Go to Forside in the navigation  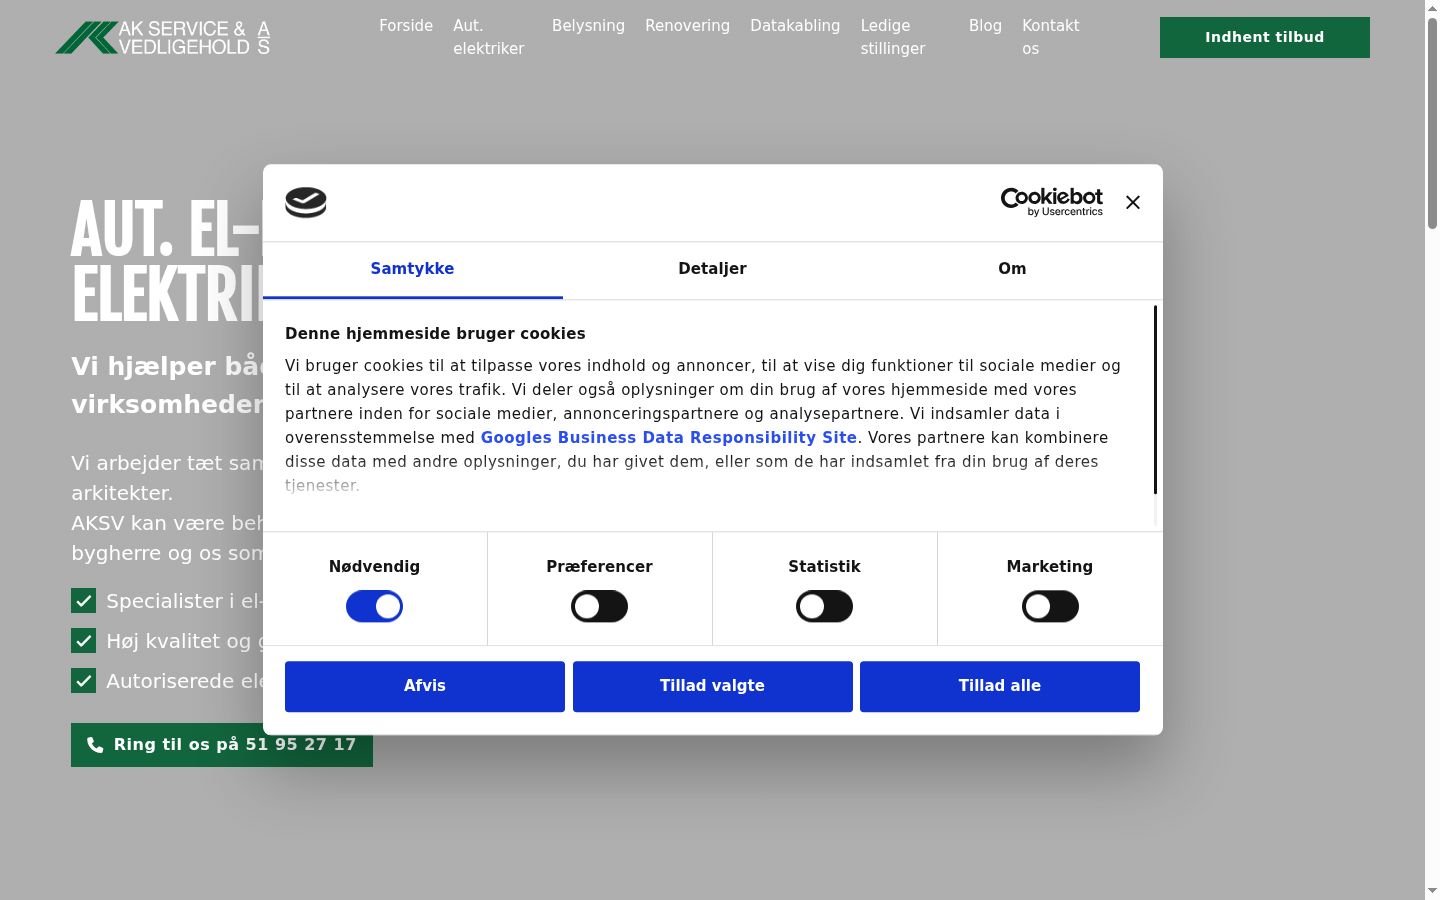[406, 26]
